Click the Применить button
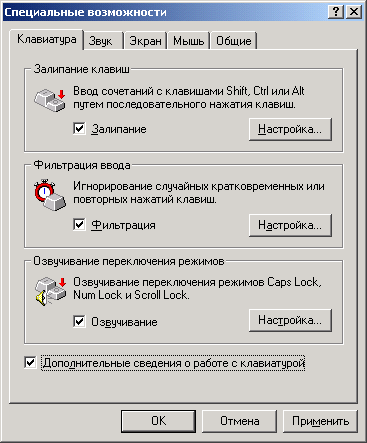367x443 pixels. tap(320, 421)
